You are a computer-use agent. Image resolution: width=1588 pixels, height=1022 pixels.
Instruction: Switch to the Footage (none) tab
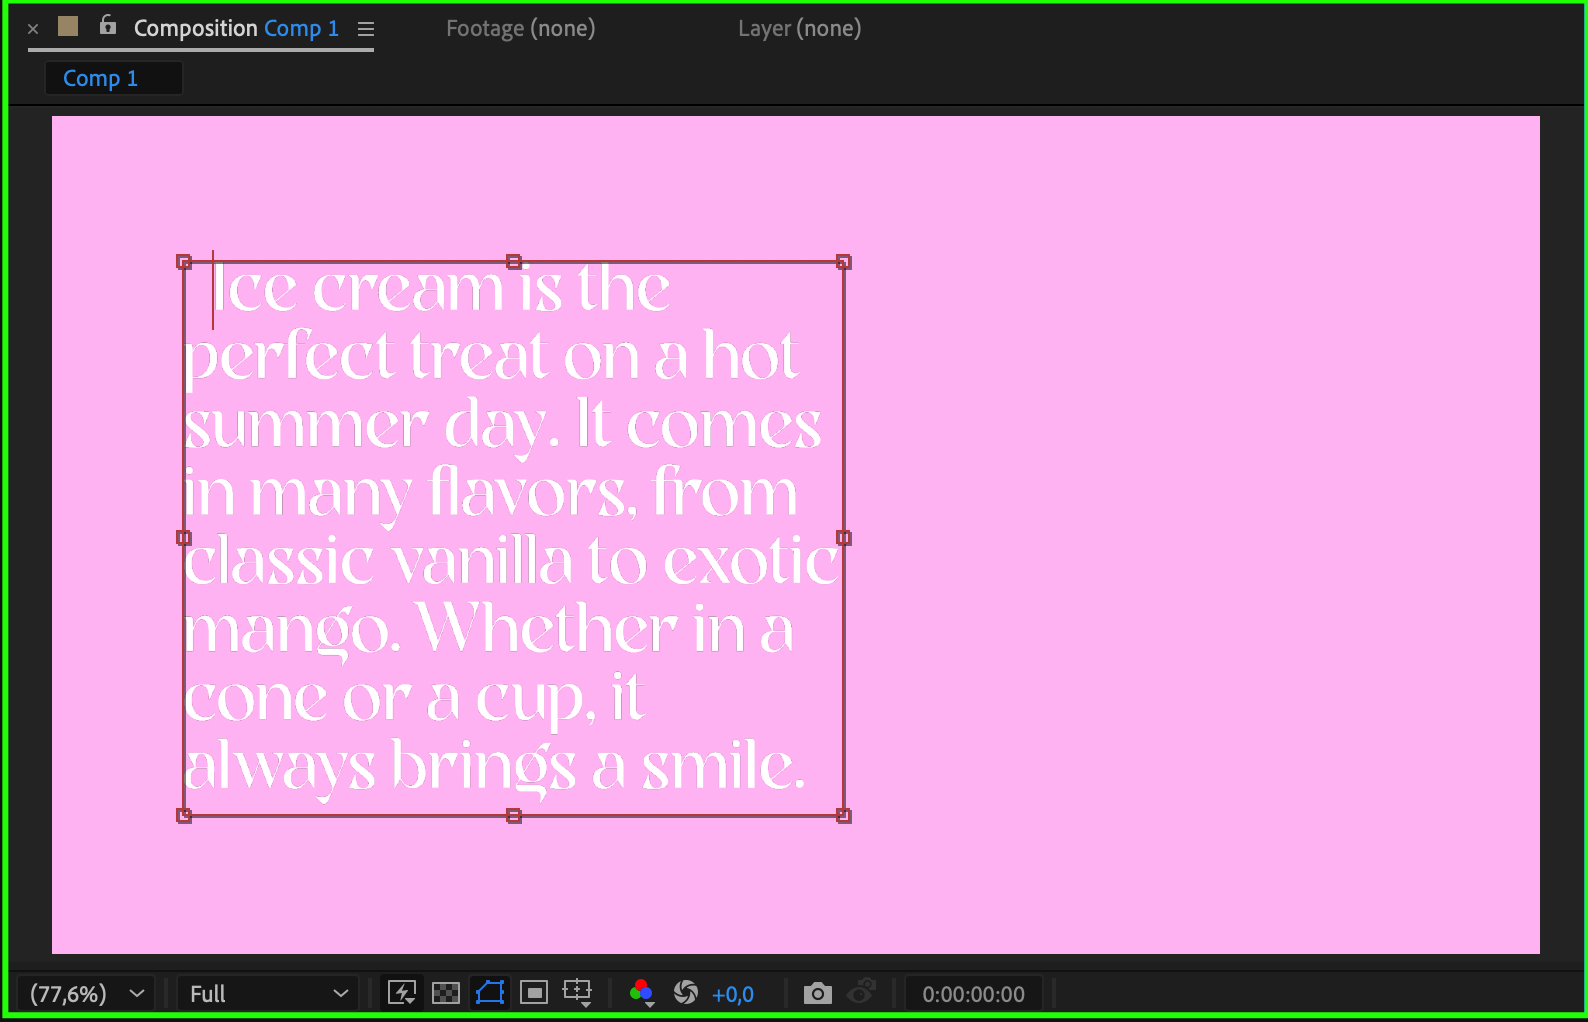coord(520,29)
